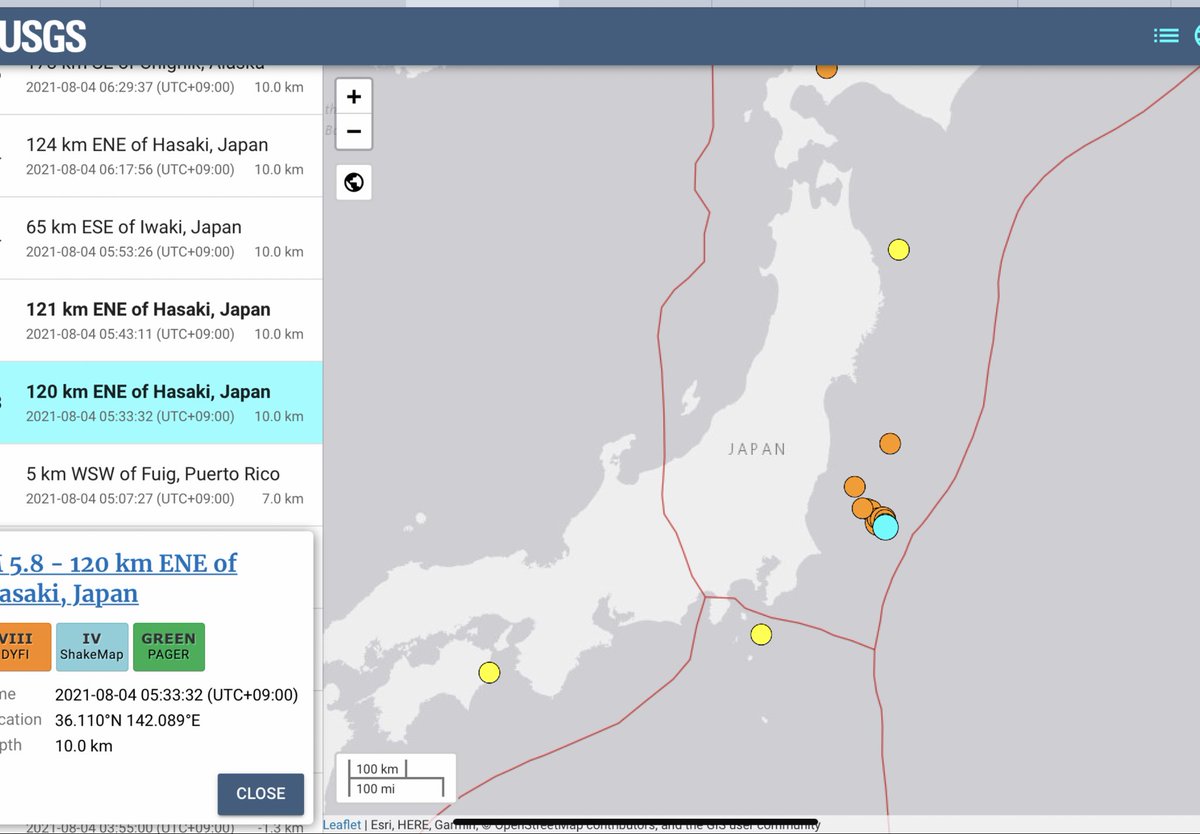Click the green PAGER badge
This screenshot has height=834, width=1200.
tap(169, 647)
